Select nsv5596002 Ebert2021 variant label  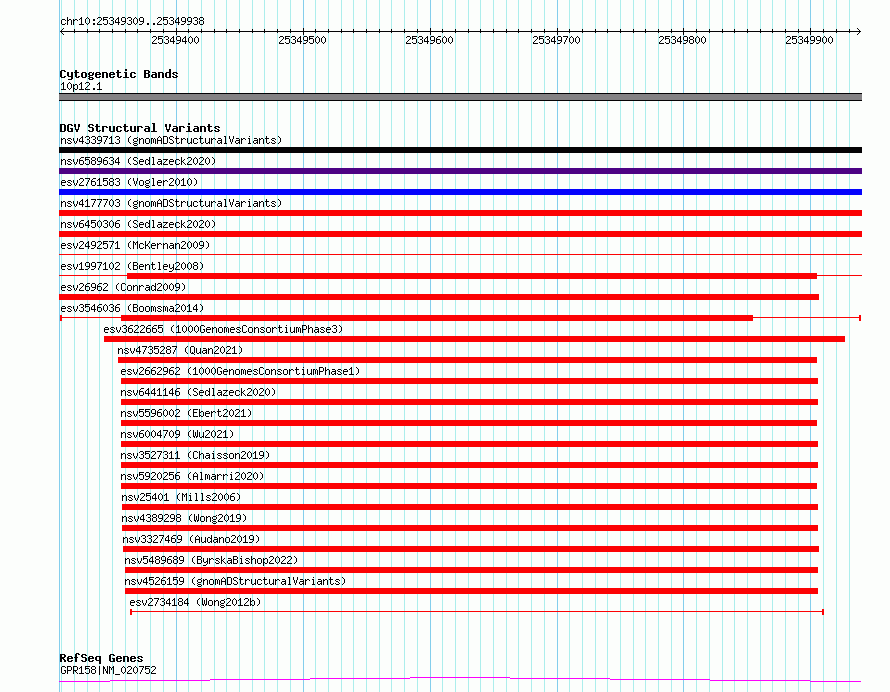pos(186,413)
